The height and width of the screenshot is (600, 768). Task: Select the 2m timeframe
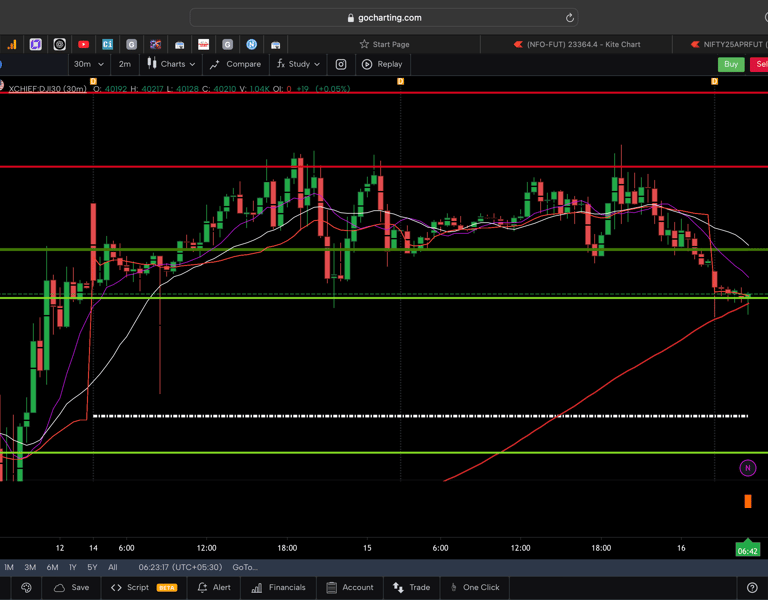tap(125, 64)
